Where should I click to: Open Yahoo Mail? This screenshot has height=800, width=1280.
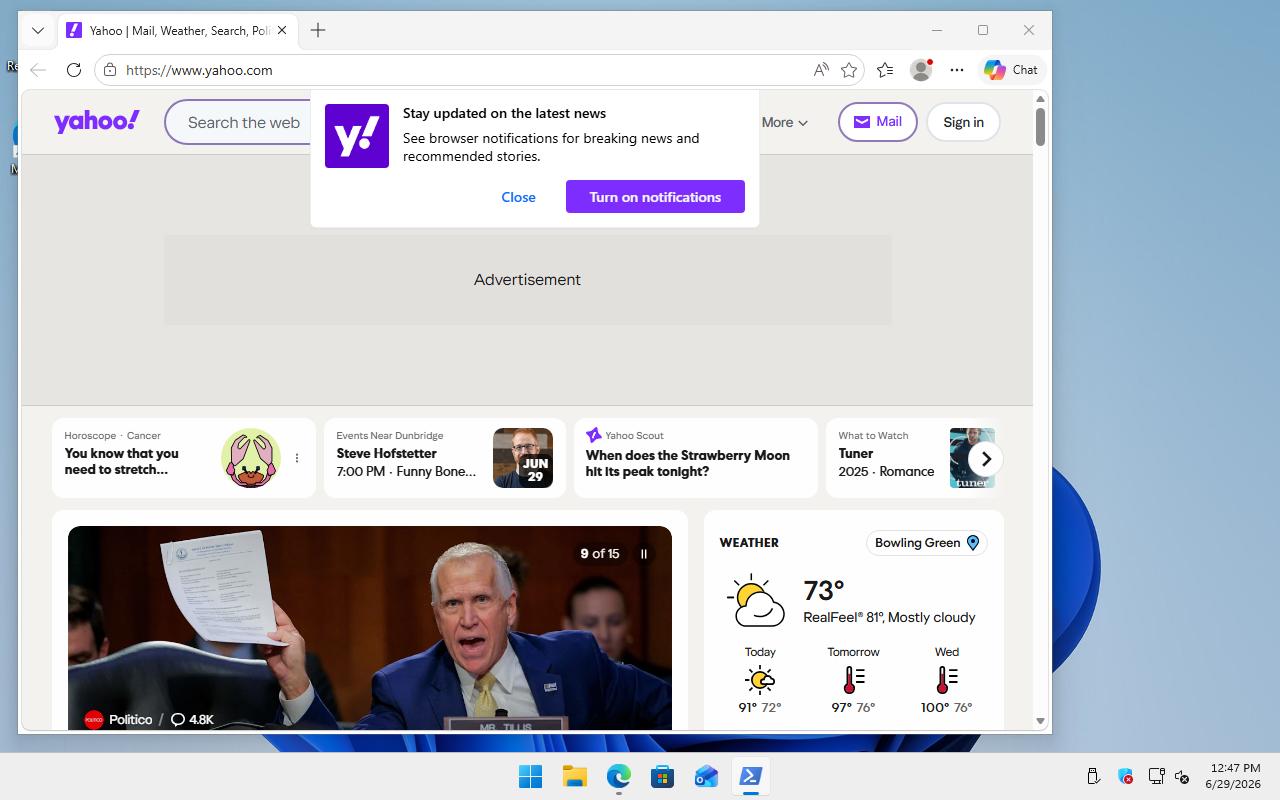pos(878,122)
